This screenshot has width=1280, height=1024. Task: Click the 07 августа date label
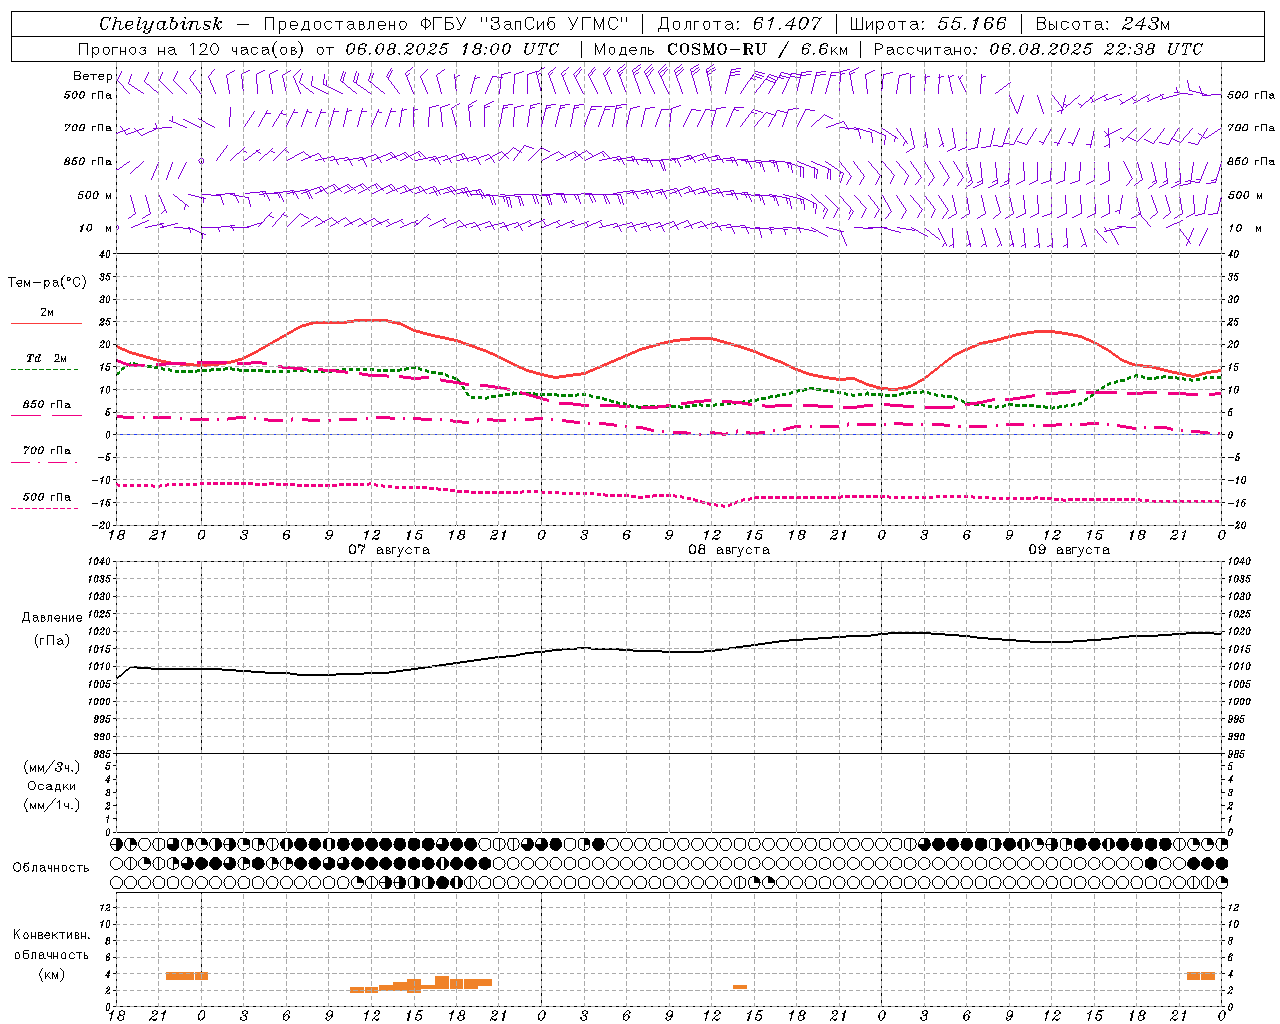(x=389, y=550)
